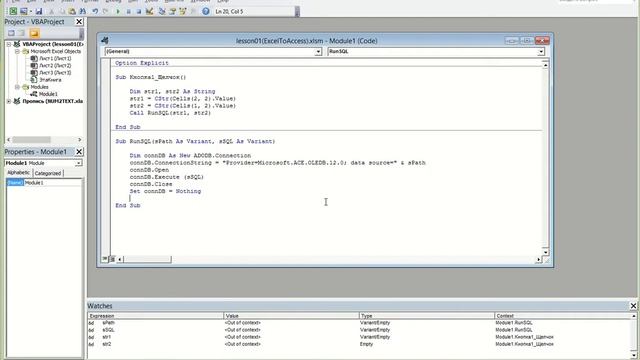Toggle Folders icon in Project panel
The width and height of the screenshot is (640, 360).
[34, 33]
